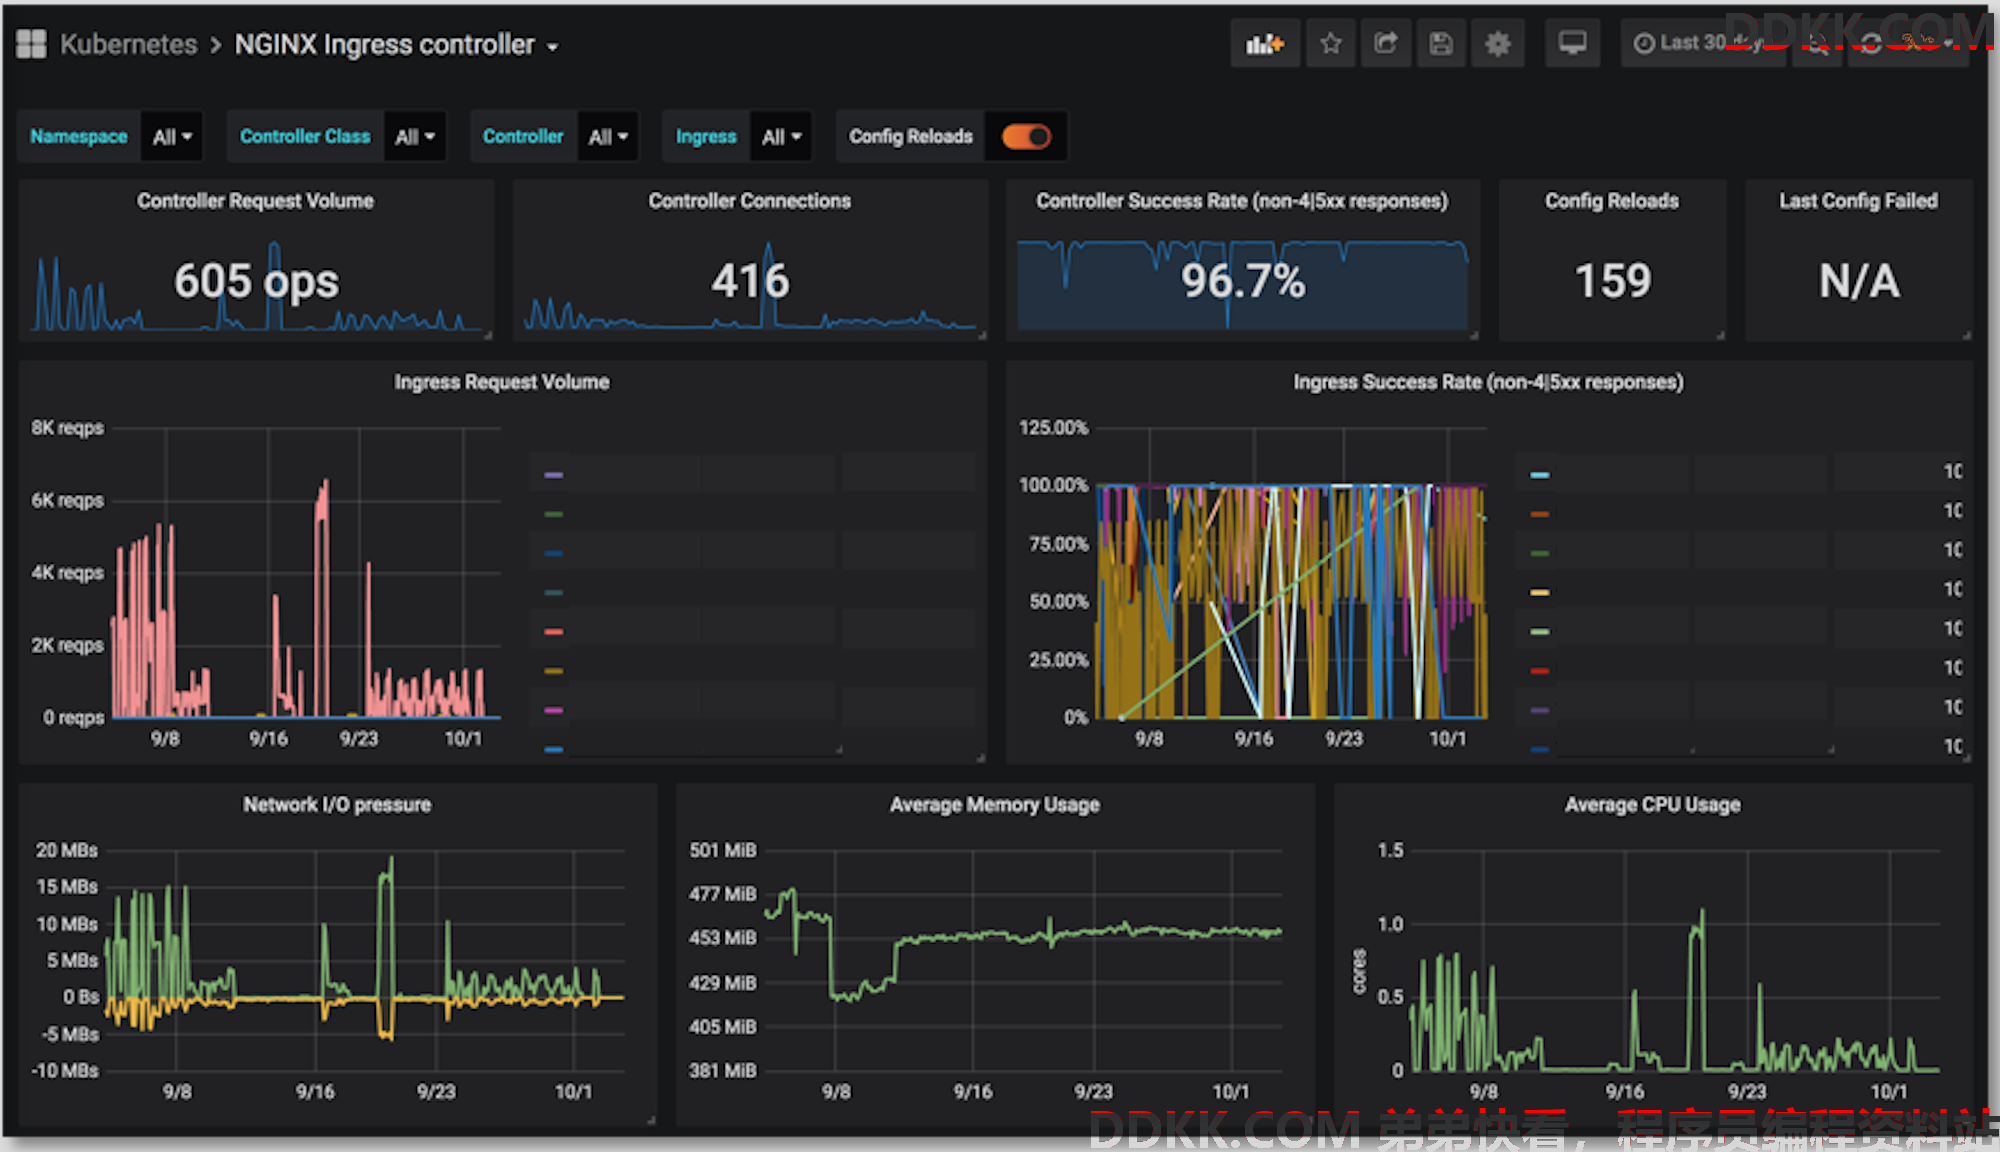Click cyan legend swatch in Ingress Success Rate
2000x1152 pixels.
(x=1540, y=475)
